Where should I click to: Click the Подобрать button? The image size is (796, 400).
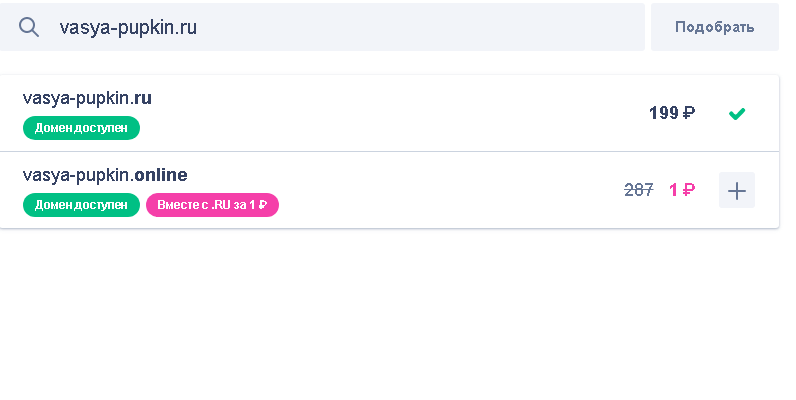pos(715,27)
